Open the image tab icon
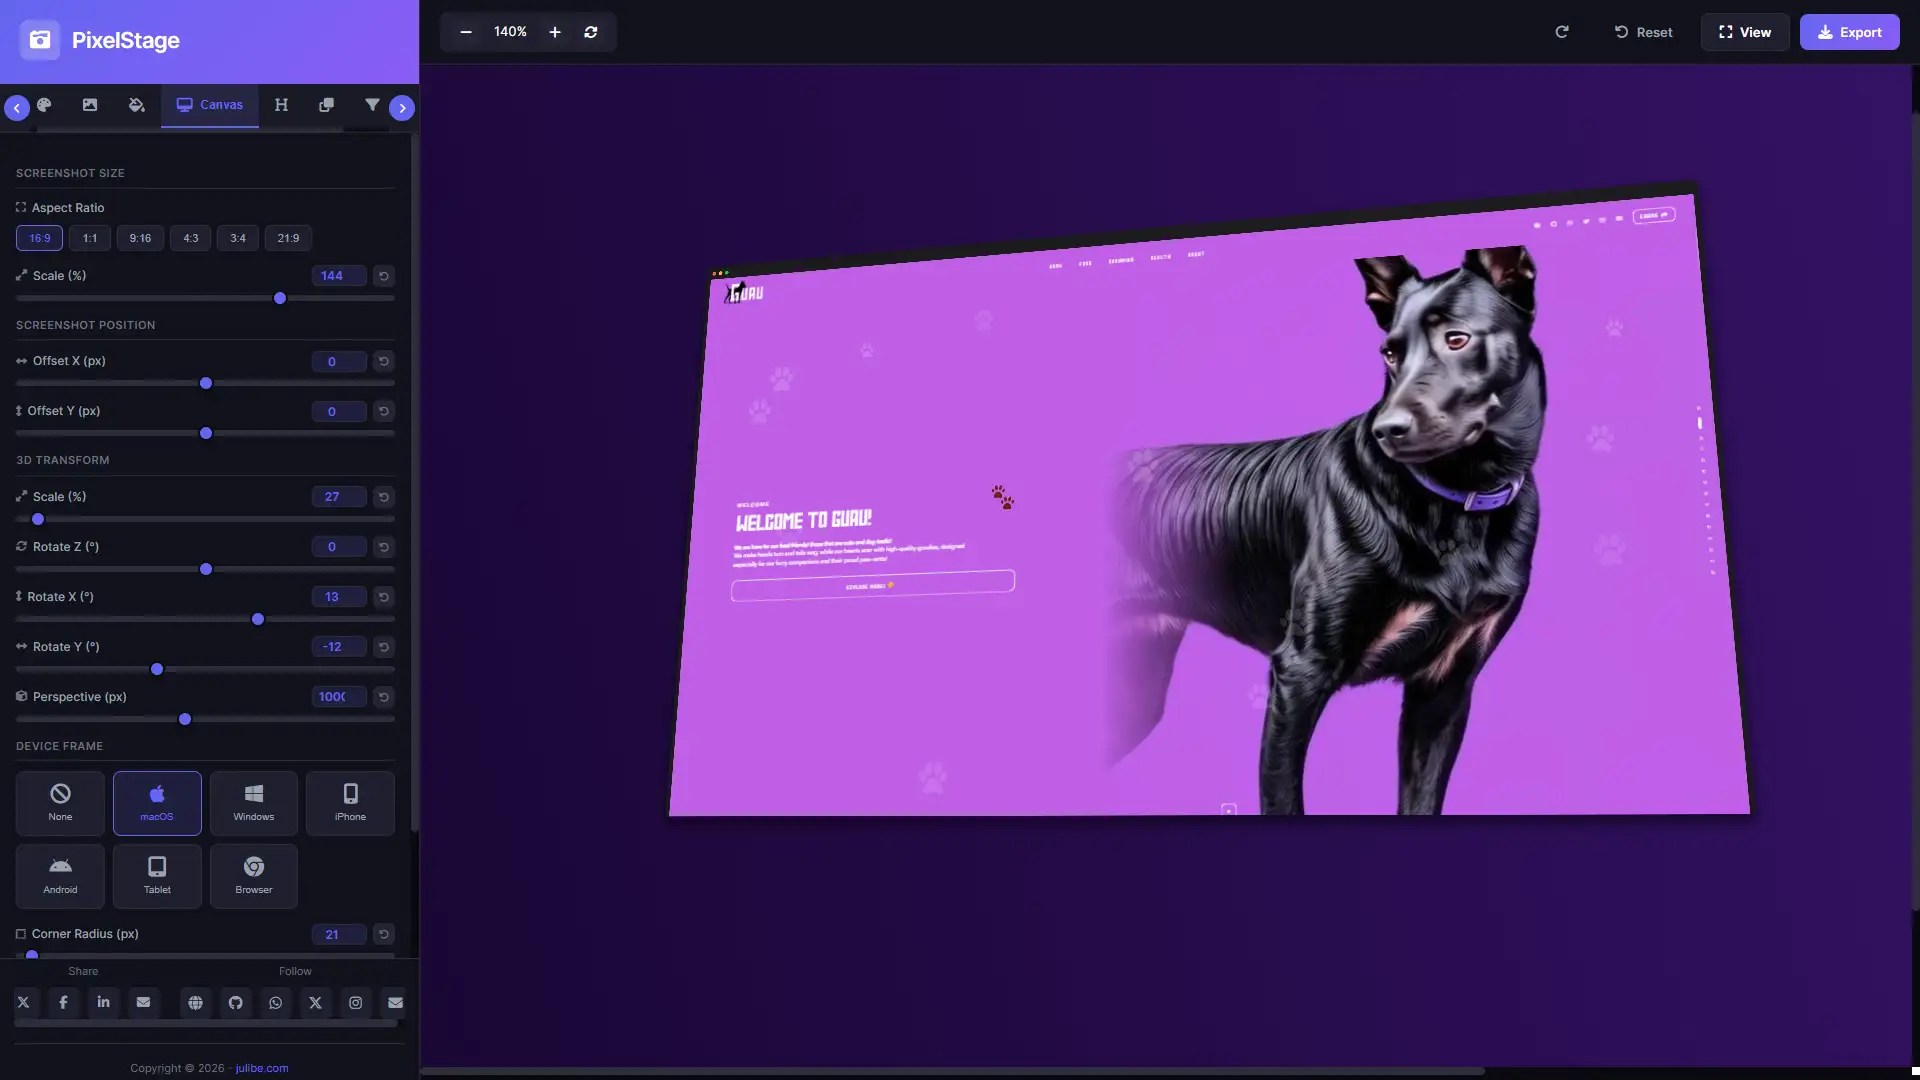 pos(90,105)
